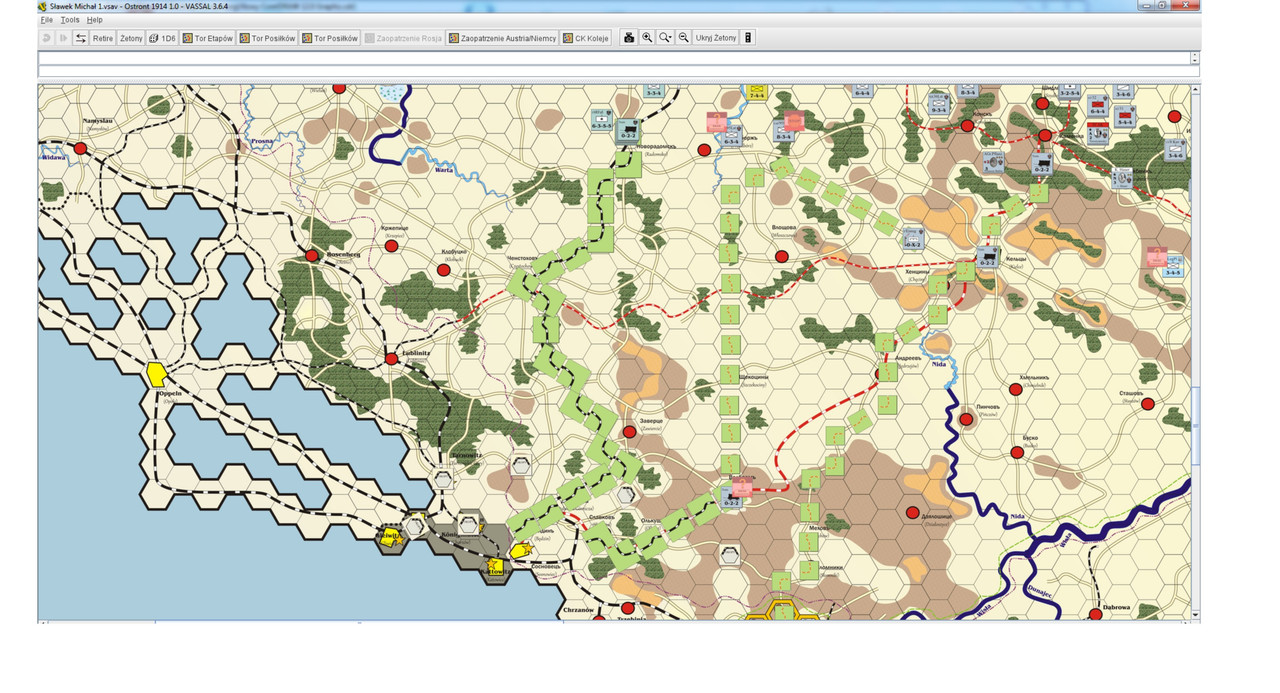Select the 6-3-5-5 unit counter
Viewport: 1280px width, 693px height.
pyautogui.click(x=601, y=120)
